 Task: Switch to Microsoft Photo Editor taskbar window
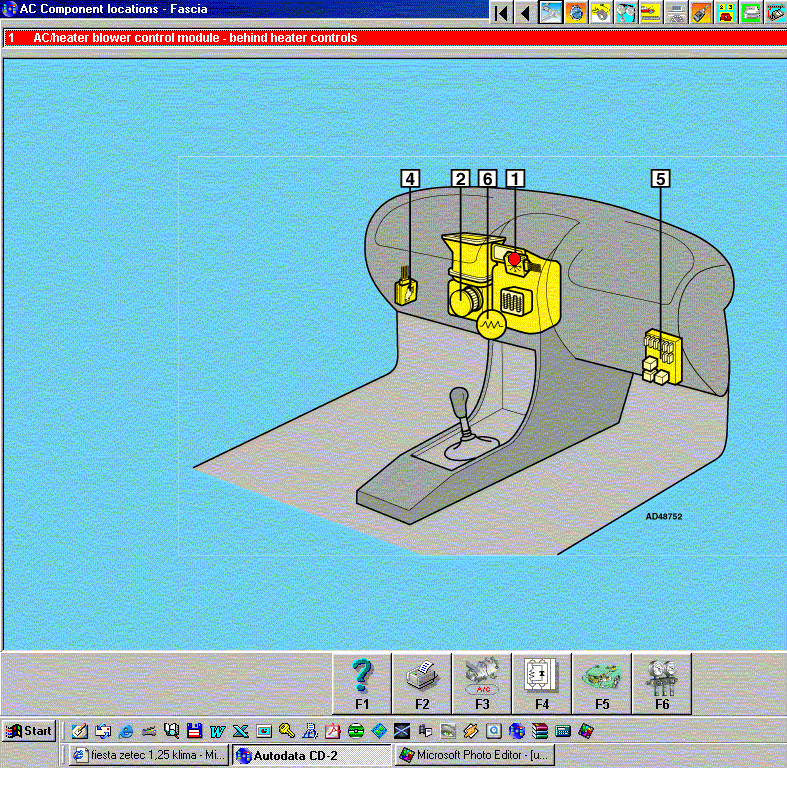pos(474,756)
